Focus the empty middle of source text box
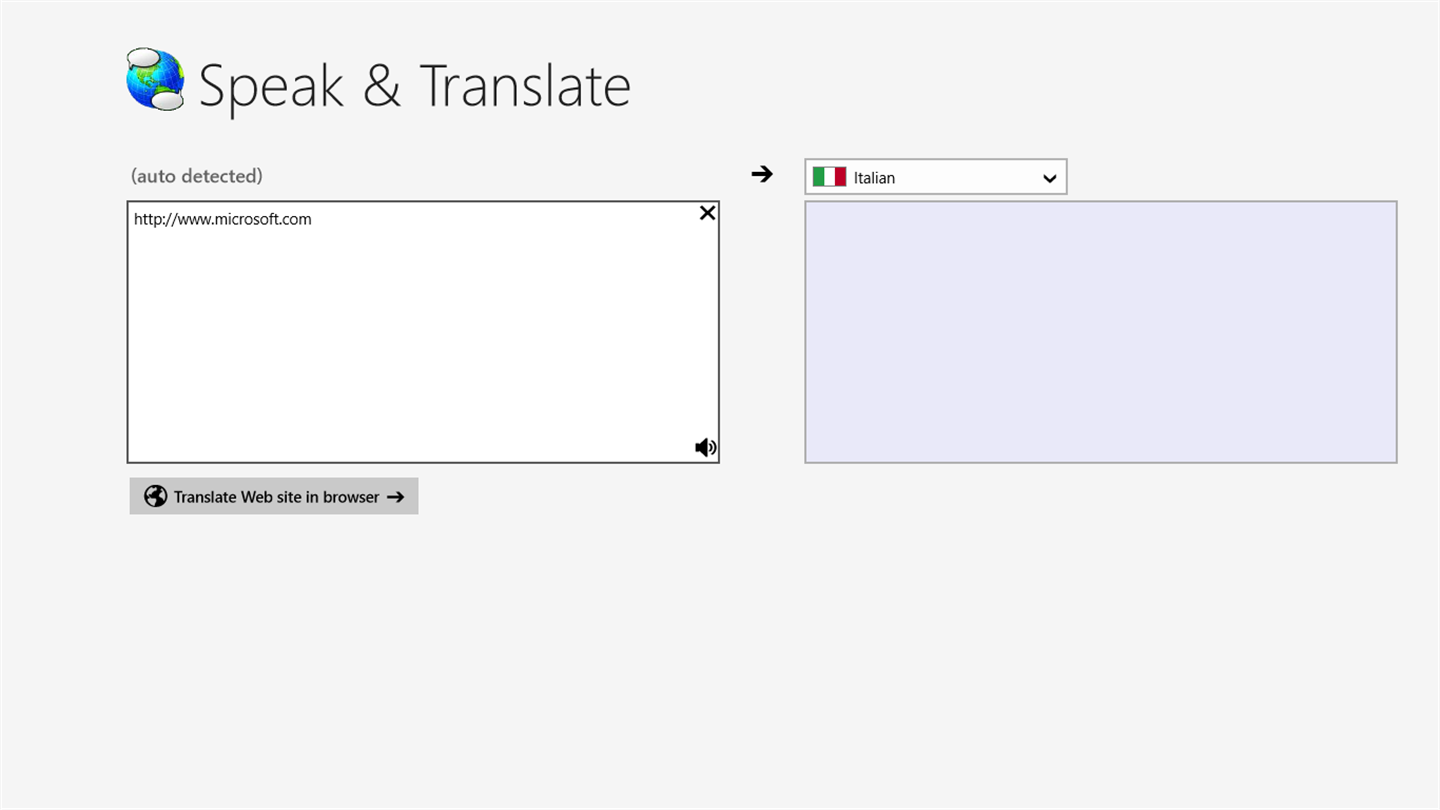This screenshot has height=810, width=1440. pyautogui.click(x=423, y=340)
